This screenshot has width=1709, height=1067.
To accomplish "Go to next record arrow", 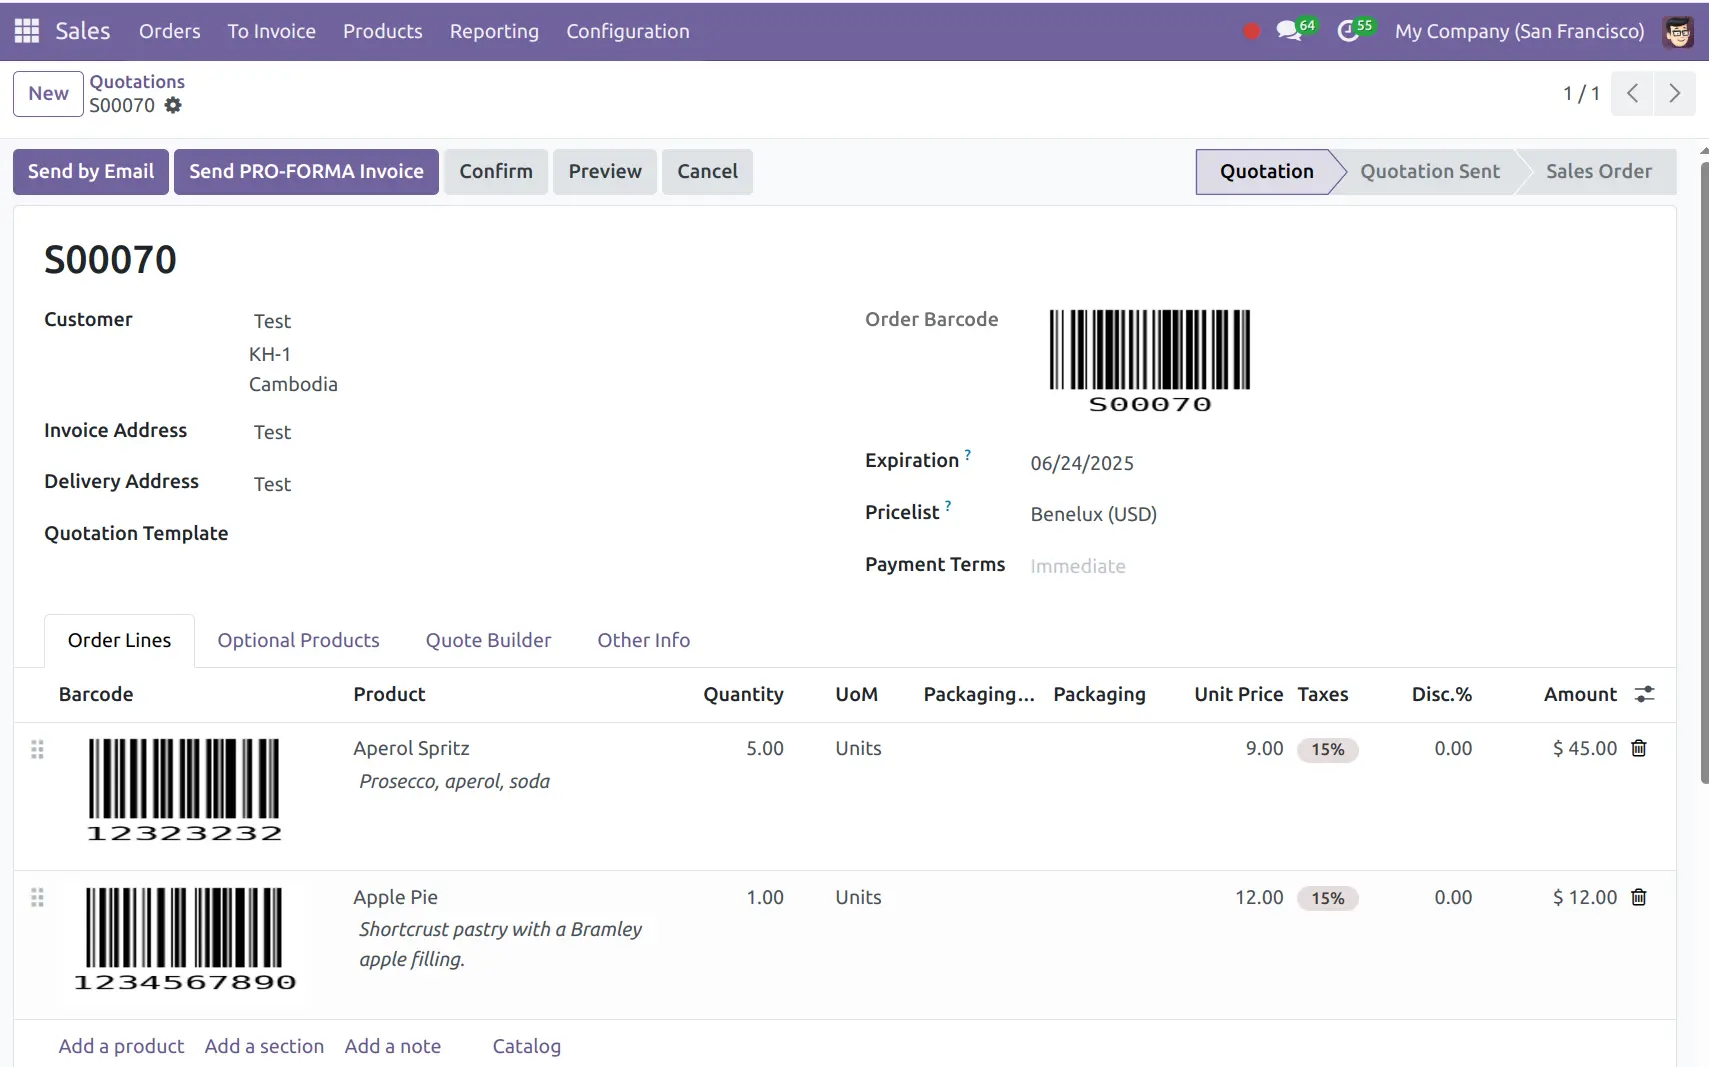I will 1674,93.
